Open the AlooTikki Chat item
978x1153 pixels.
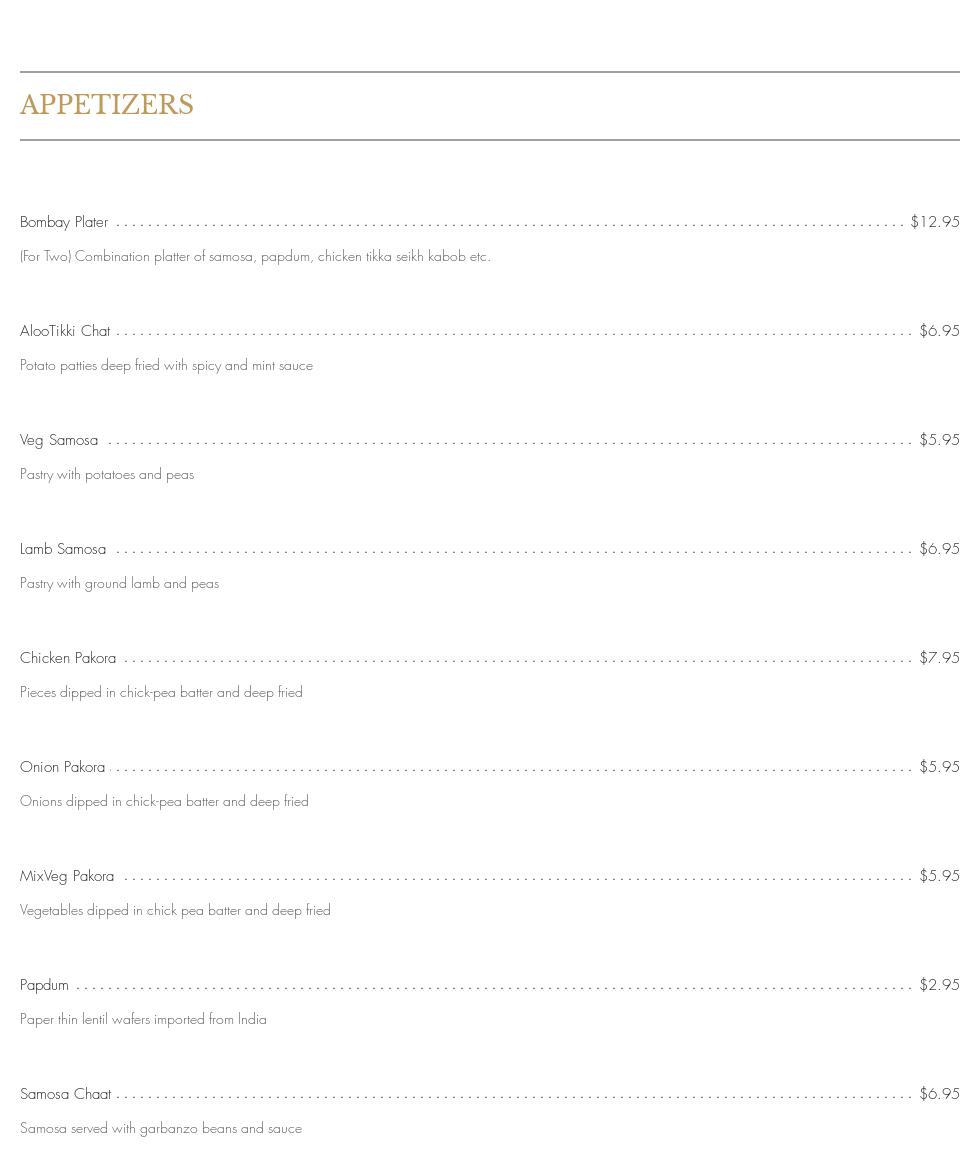point(65,331)
